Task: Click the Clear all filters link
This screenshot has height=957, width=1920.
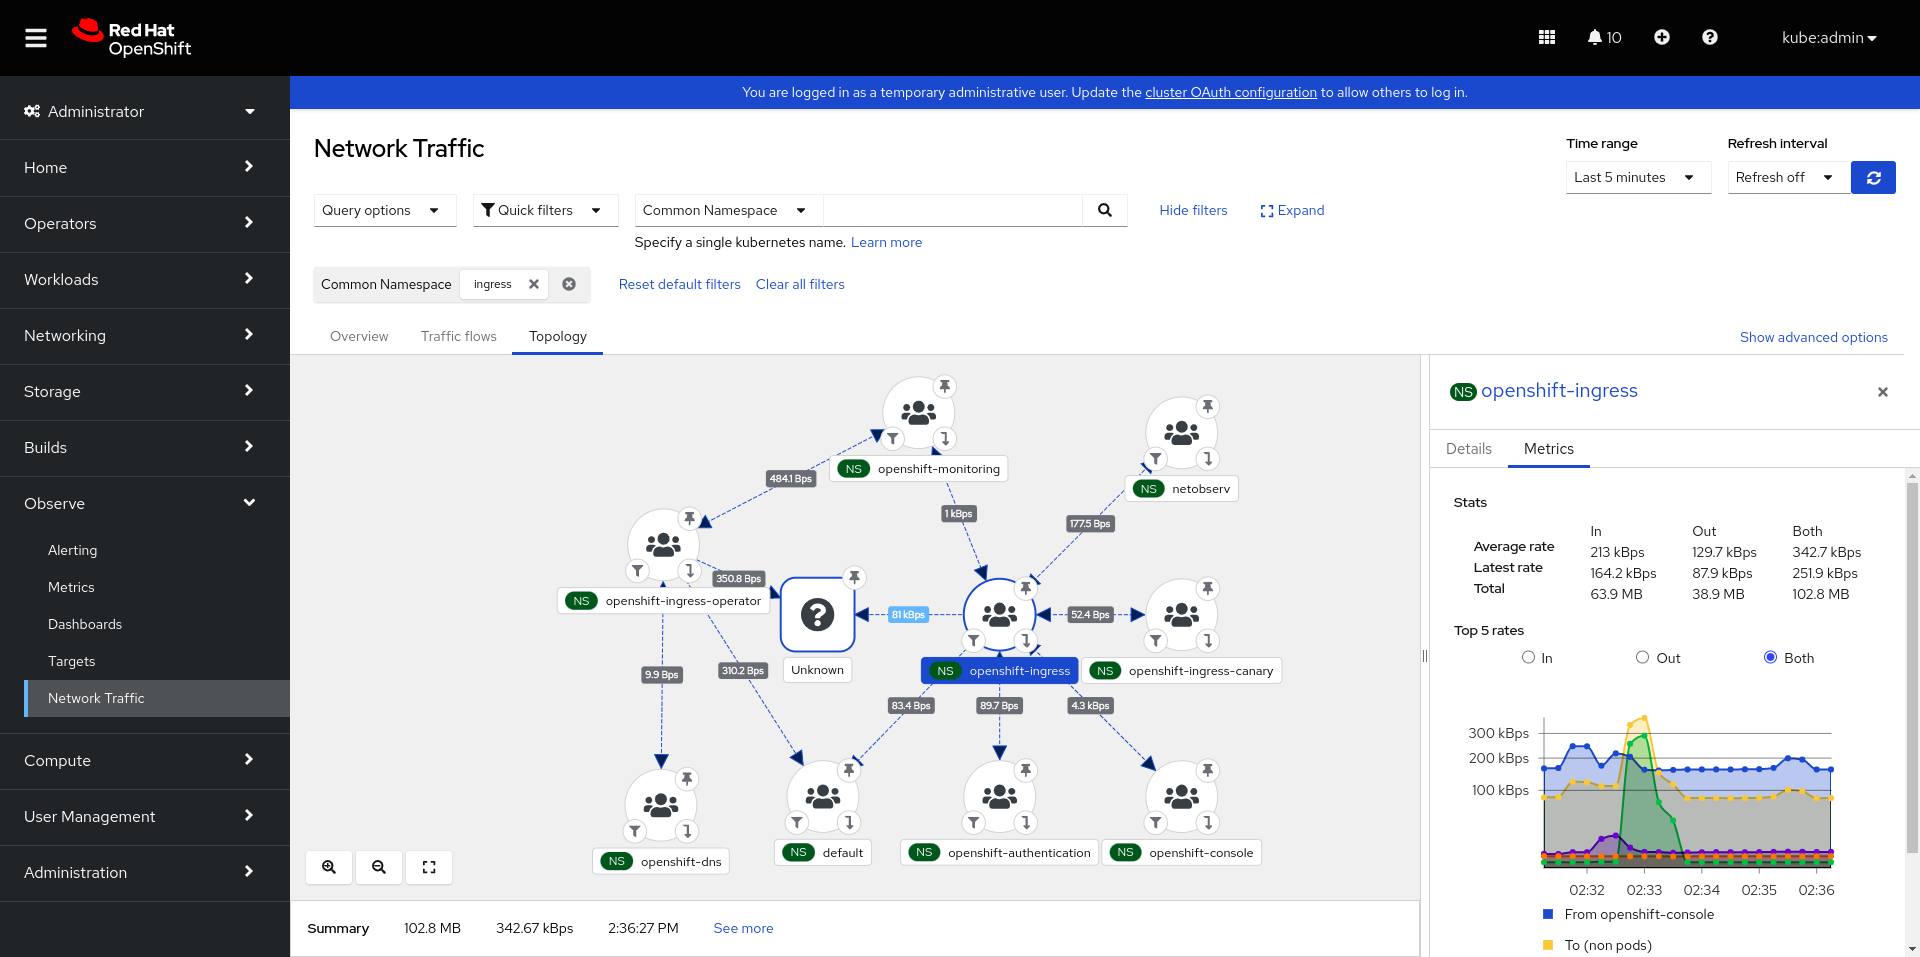Action: pyautogui.click(x=799, y=284)
